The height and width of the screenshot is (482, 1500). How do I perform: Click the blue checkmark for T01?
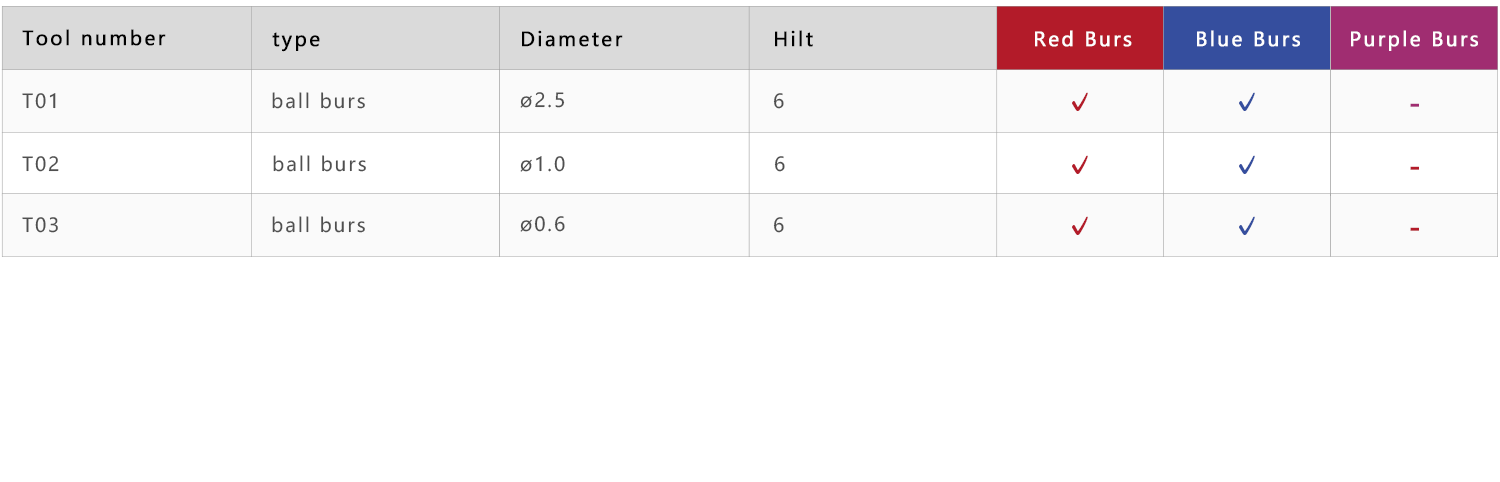tap(1246, 102)
